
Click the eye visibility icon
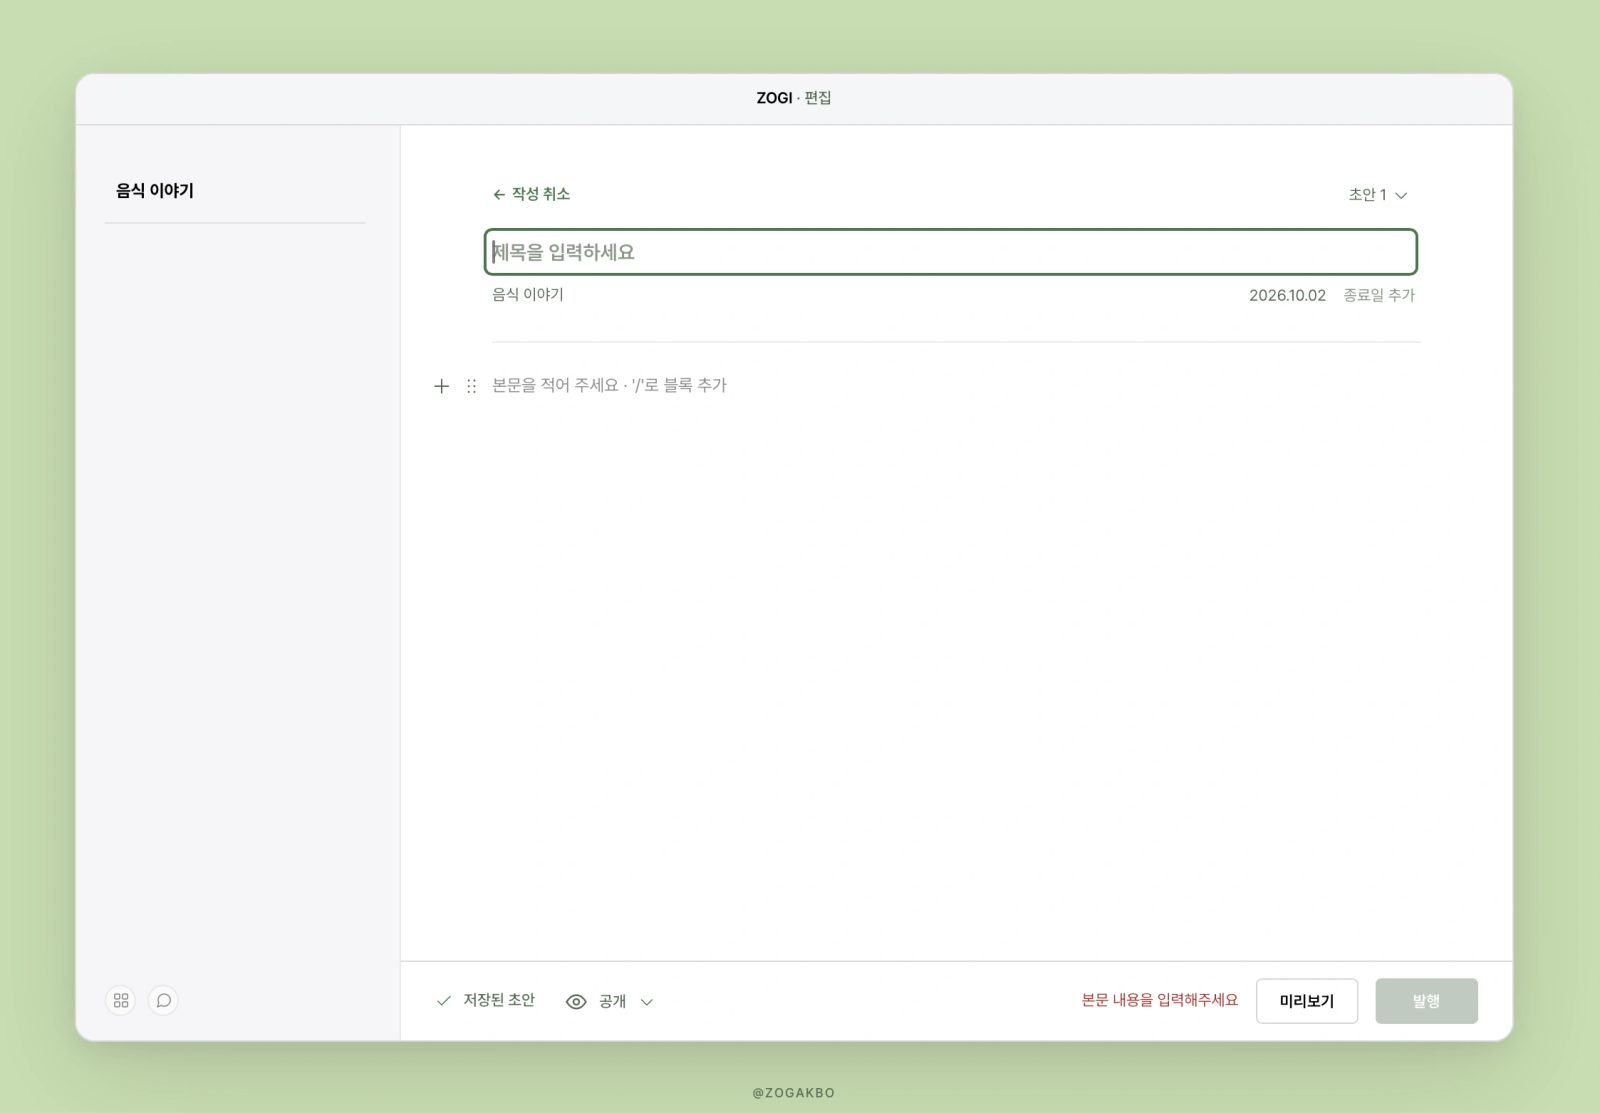pos(576,1001)
